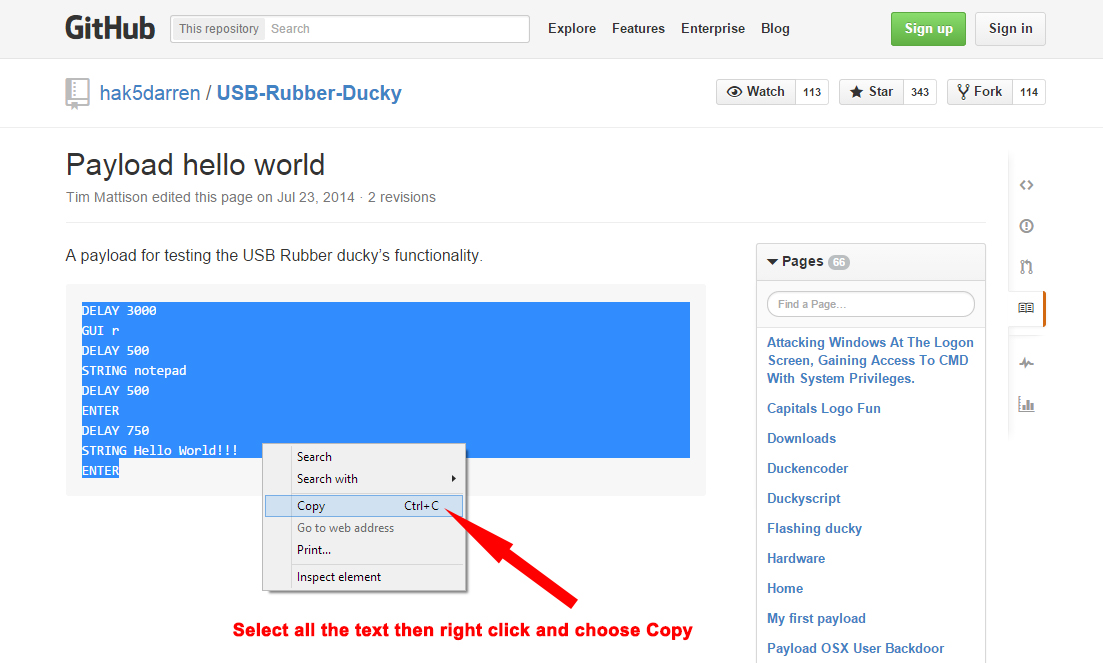Open Blog in the top navigation
The width and height of the screenshot is (1103, 663).
[x=775, y=29]
